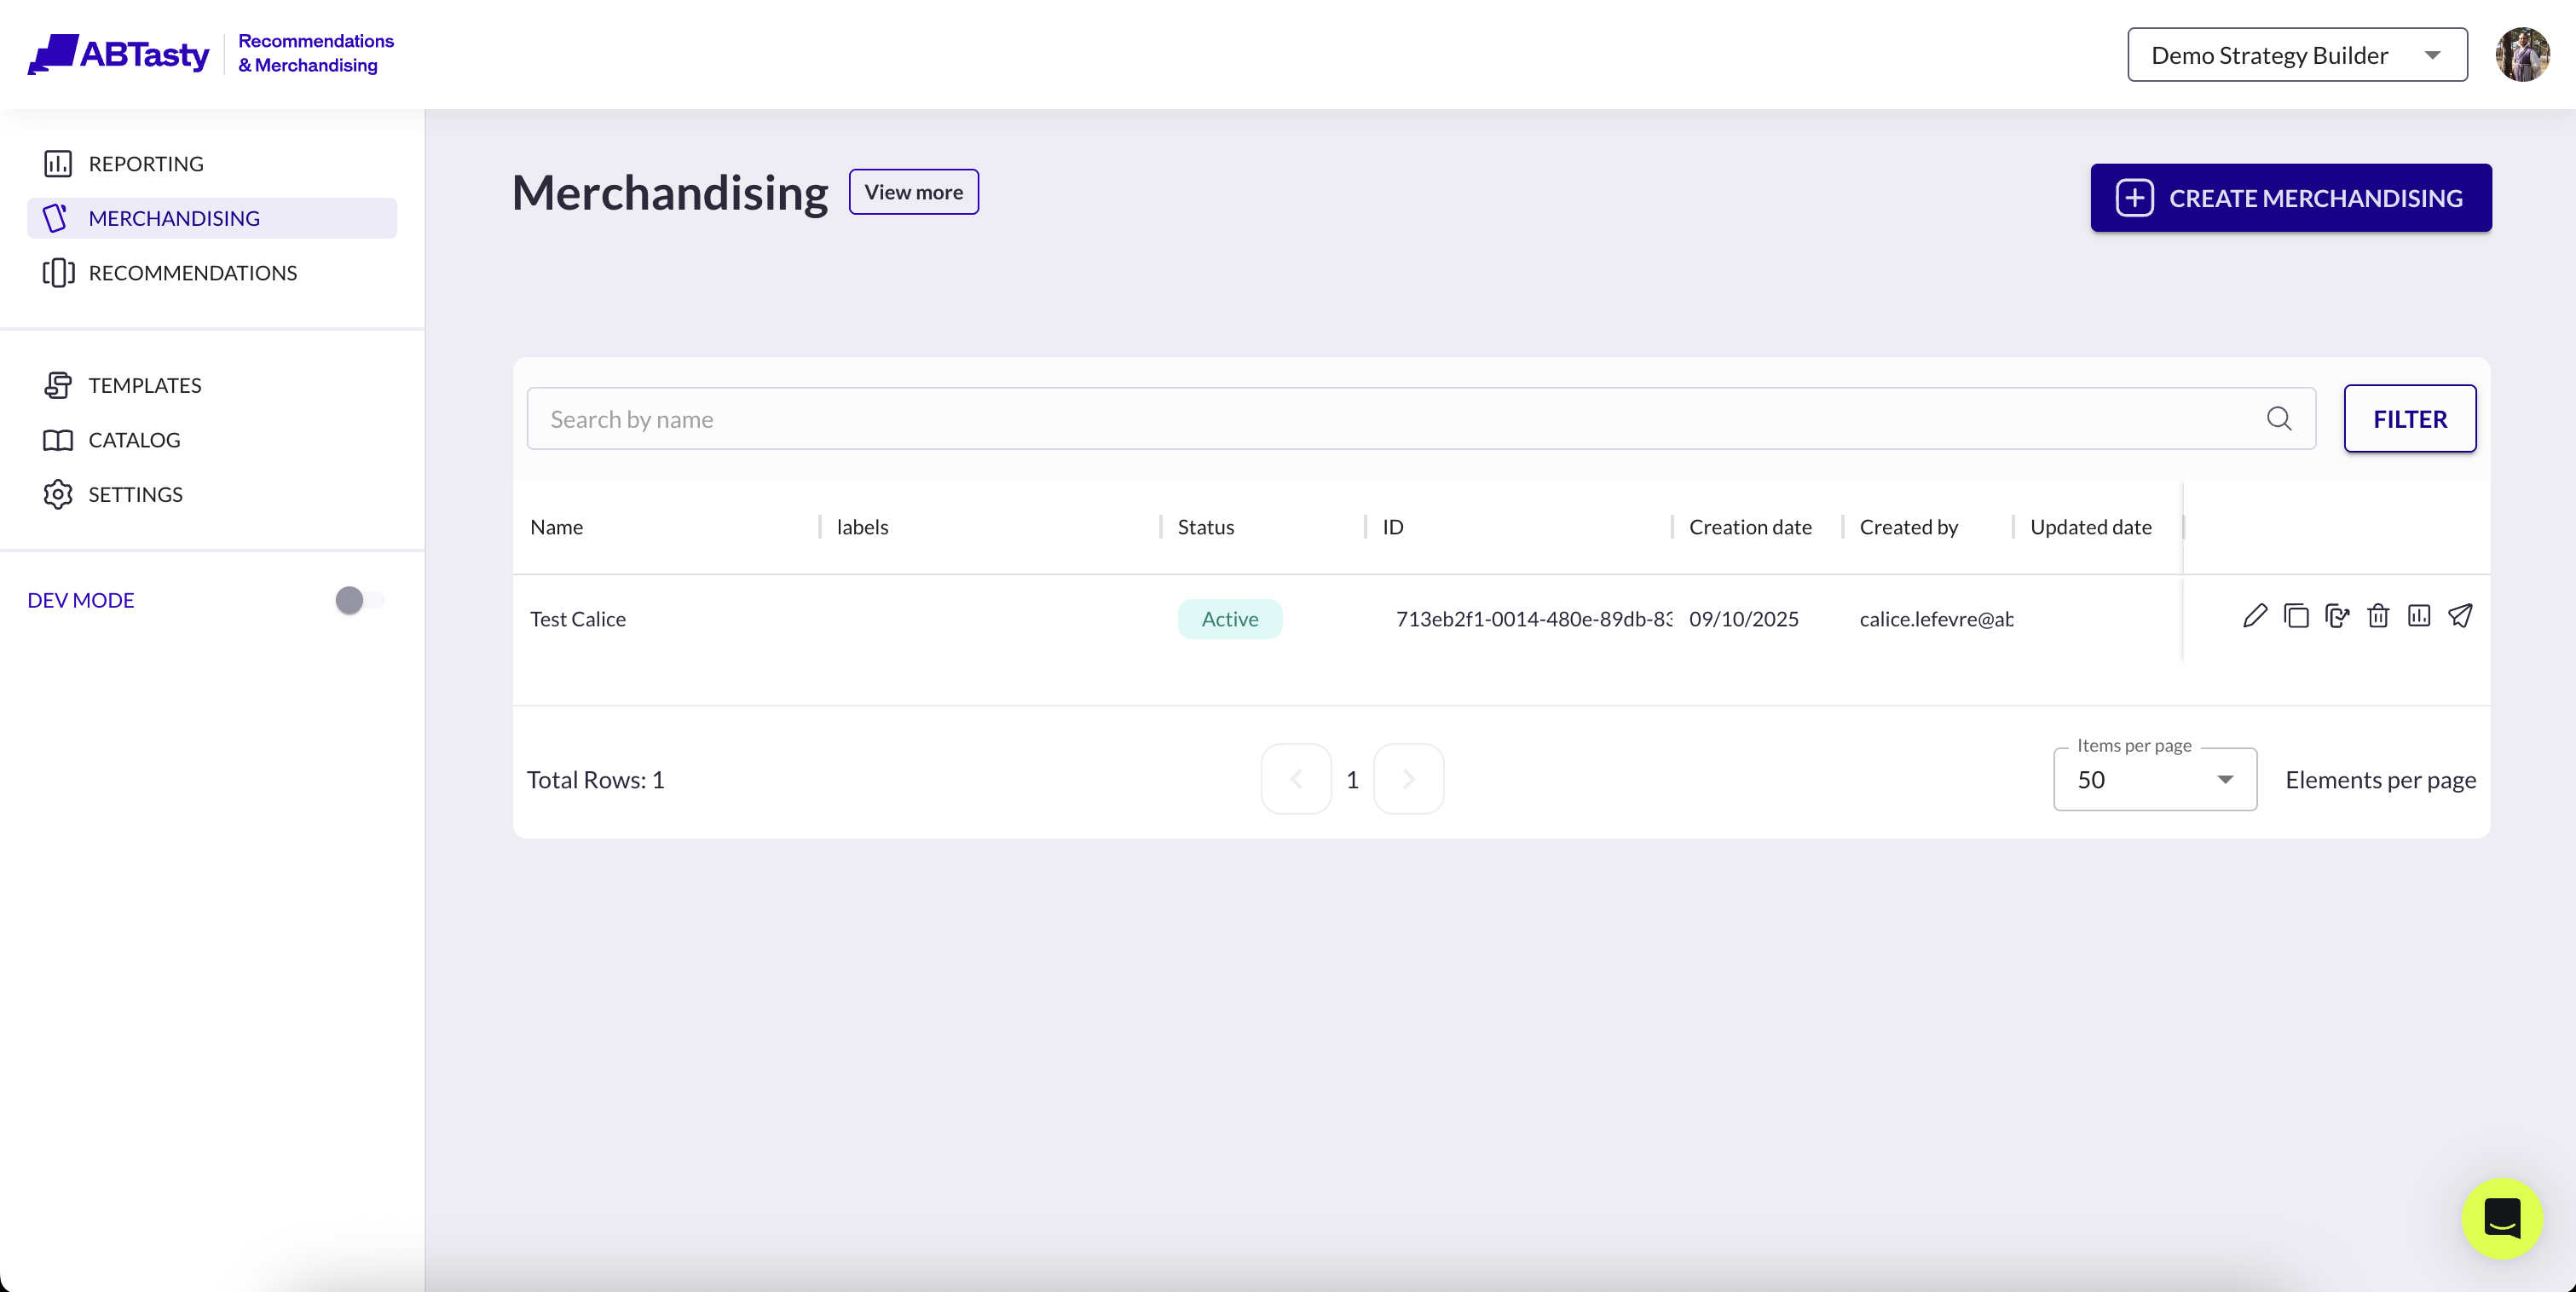
Task: Click the magnifier search icon
Action: point(2279,418)
